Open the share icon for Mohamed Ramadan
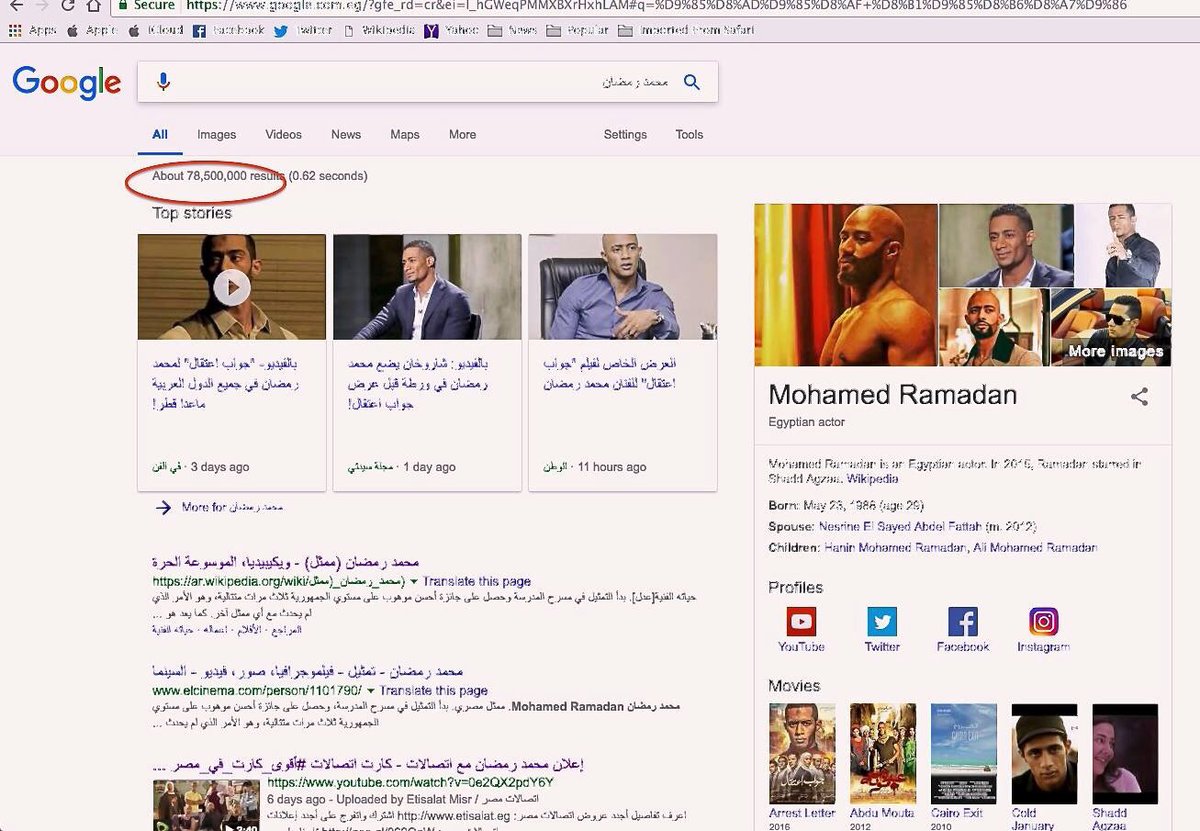The image size is (1200, 831). click(x=1139, y=397)
